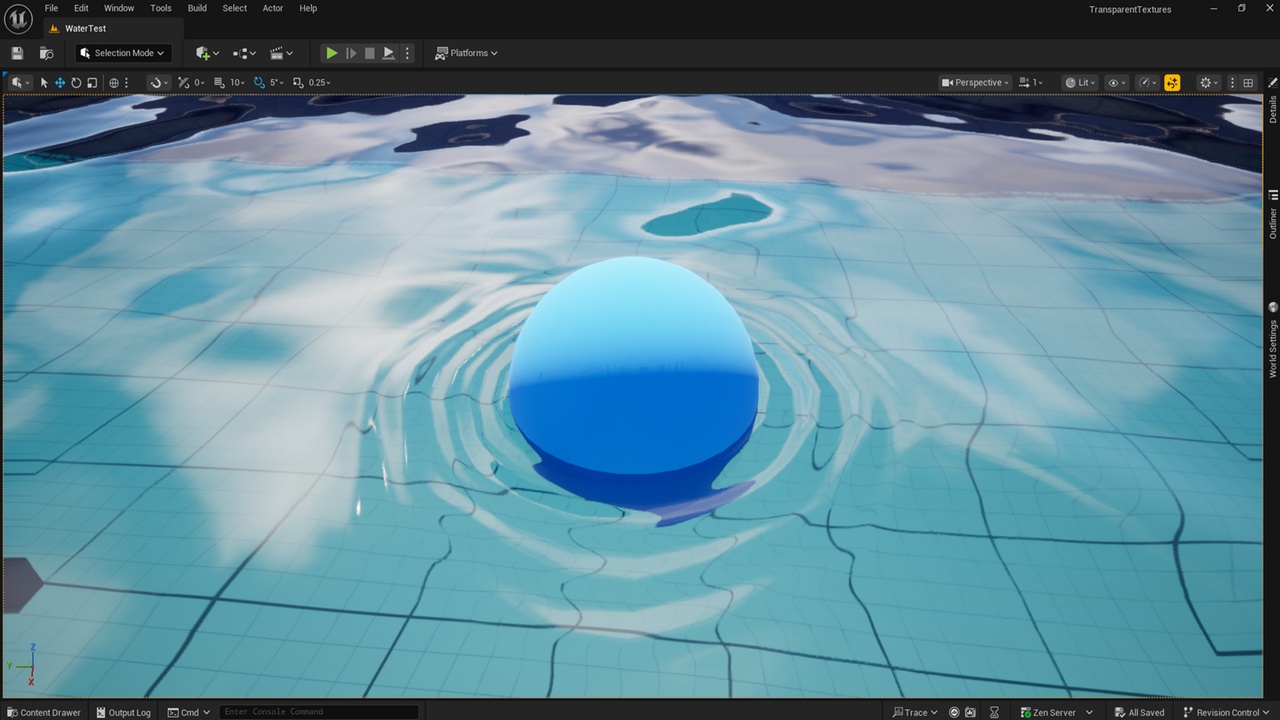Select the blue sphere in the viewport

click(x=634, y=365)
